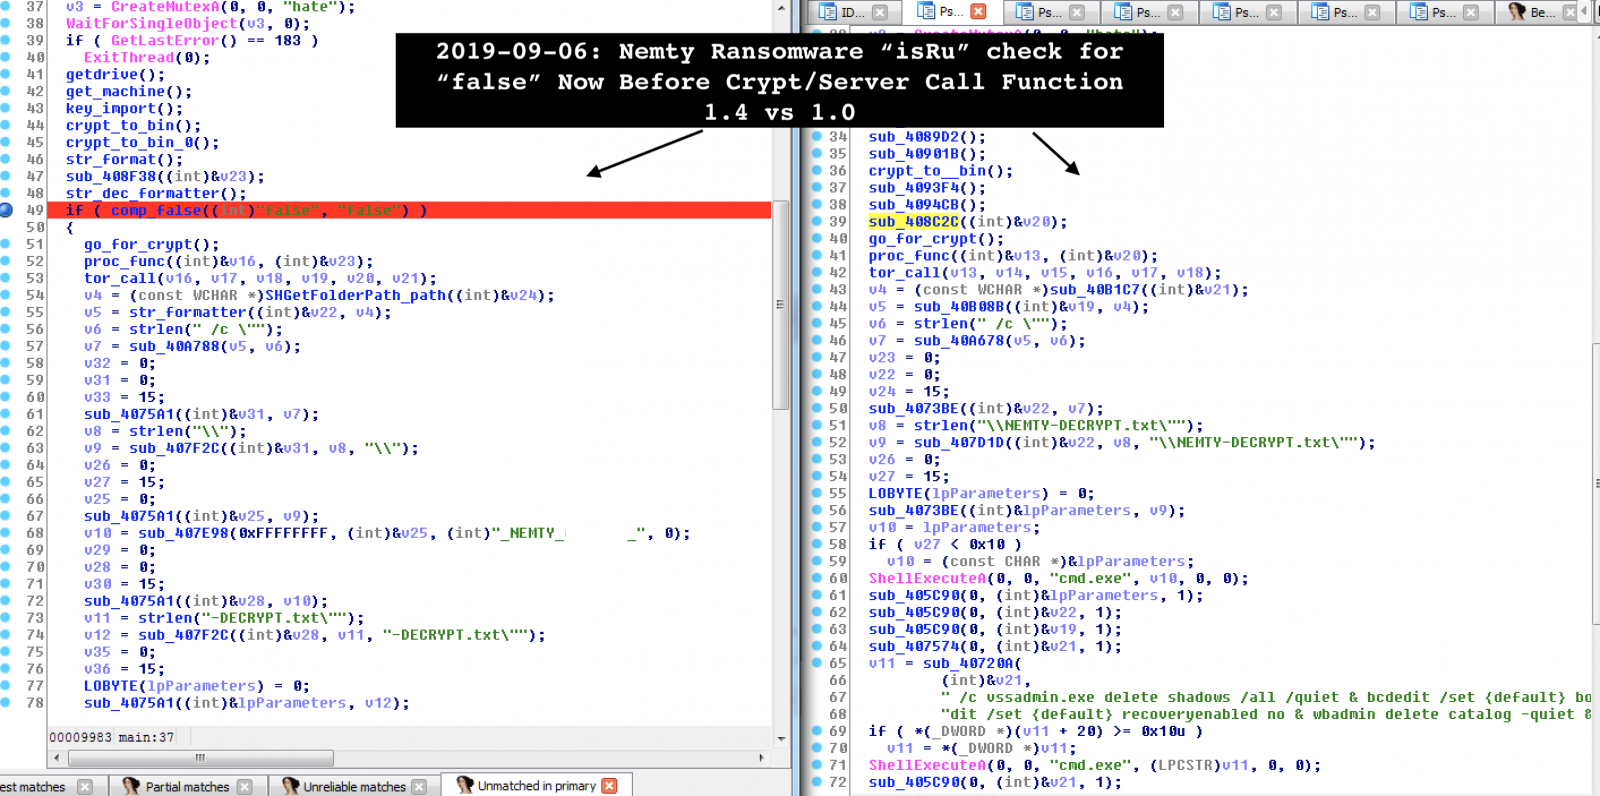This screenshot has height=796, width=1600.
Task: Toggle breakpoint dot on right line 71
Action: coord(816,765)
